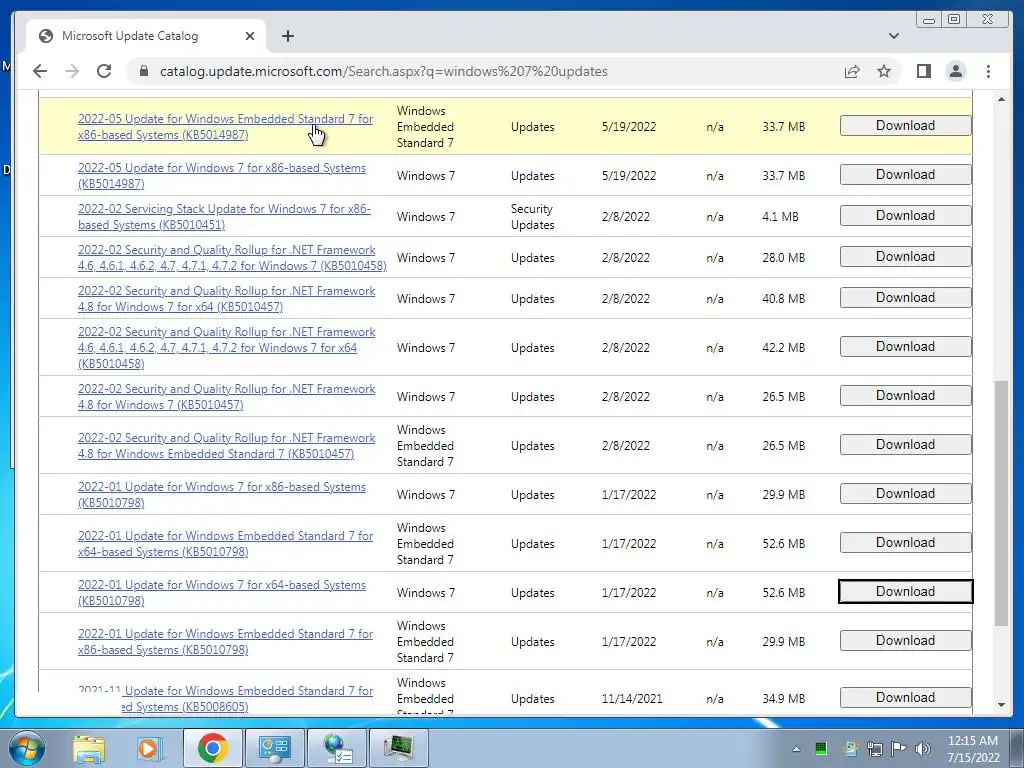1024x768 pixels.
Task: Open the taskbar clock and date
Action: point(973,749)
